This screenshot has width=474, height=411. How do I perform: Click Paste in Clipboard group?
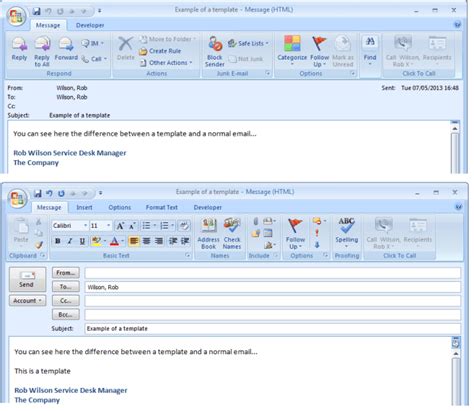coord(21,232)
